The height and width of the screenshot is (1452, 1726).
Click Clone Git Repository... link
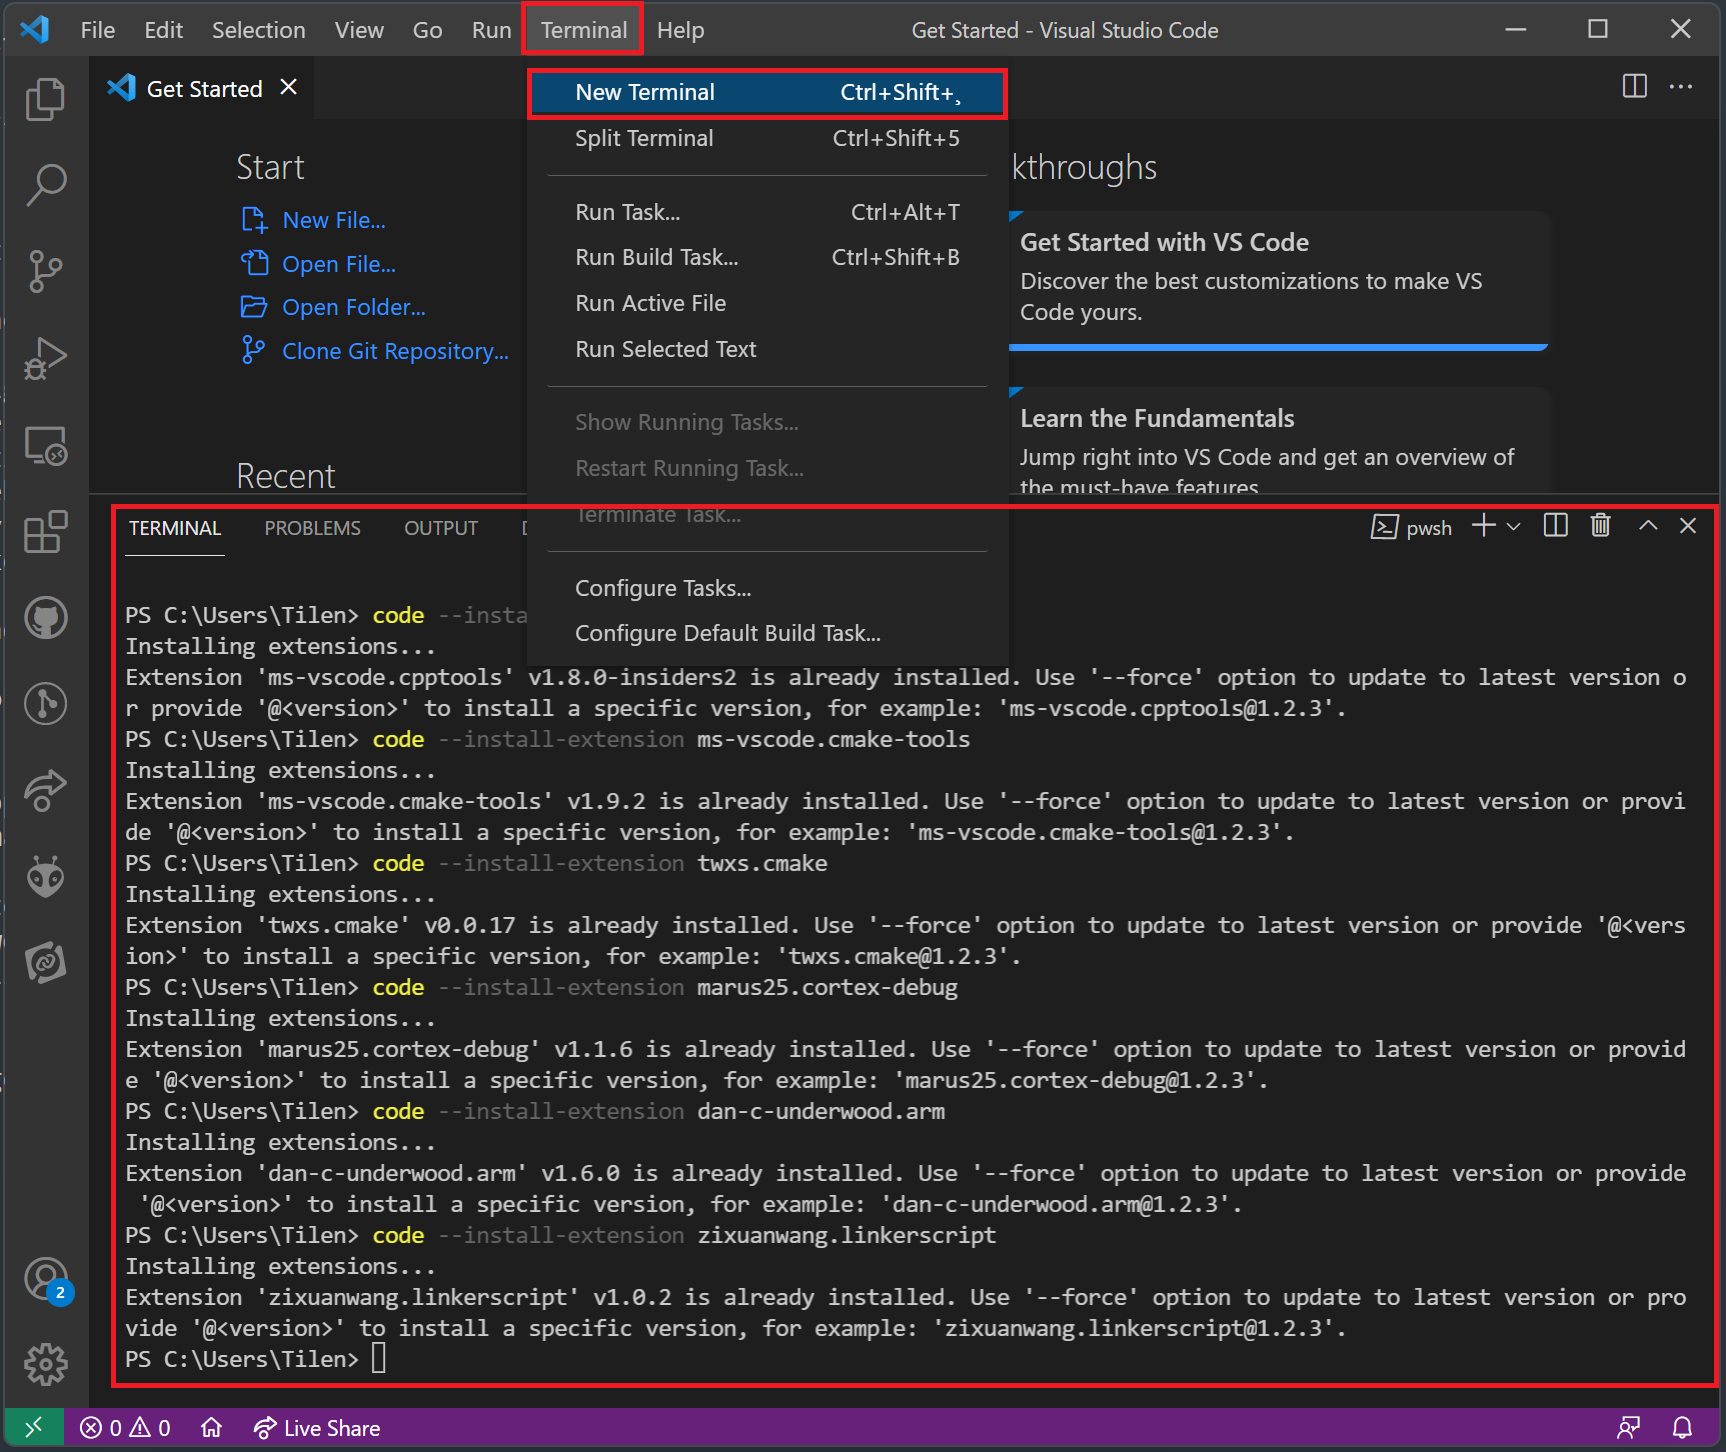pyautogui.click(x=395, y=351)
